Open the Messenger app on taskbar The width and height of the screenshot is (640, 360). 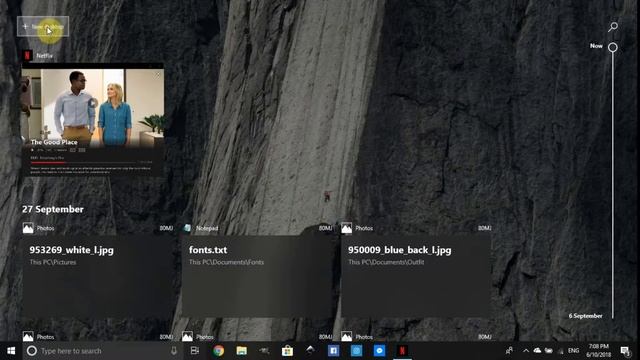tap(379, 351)
